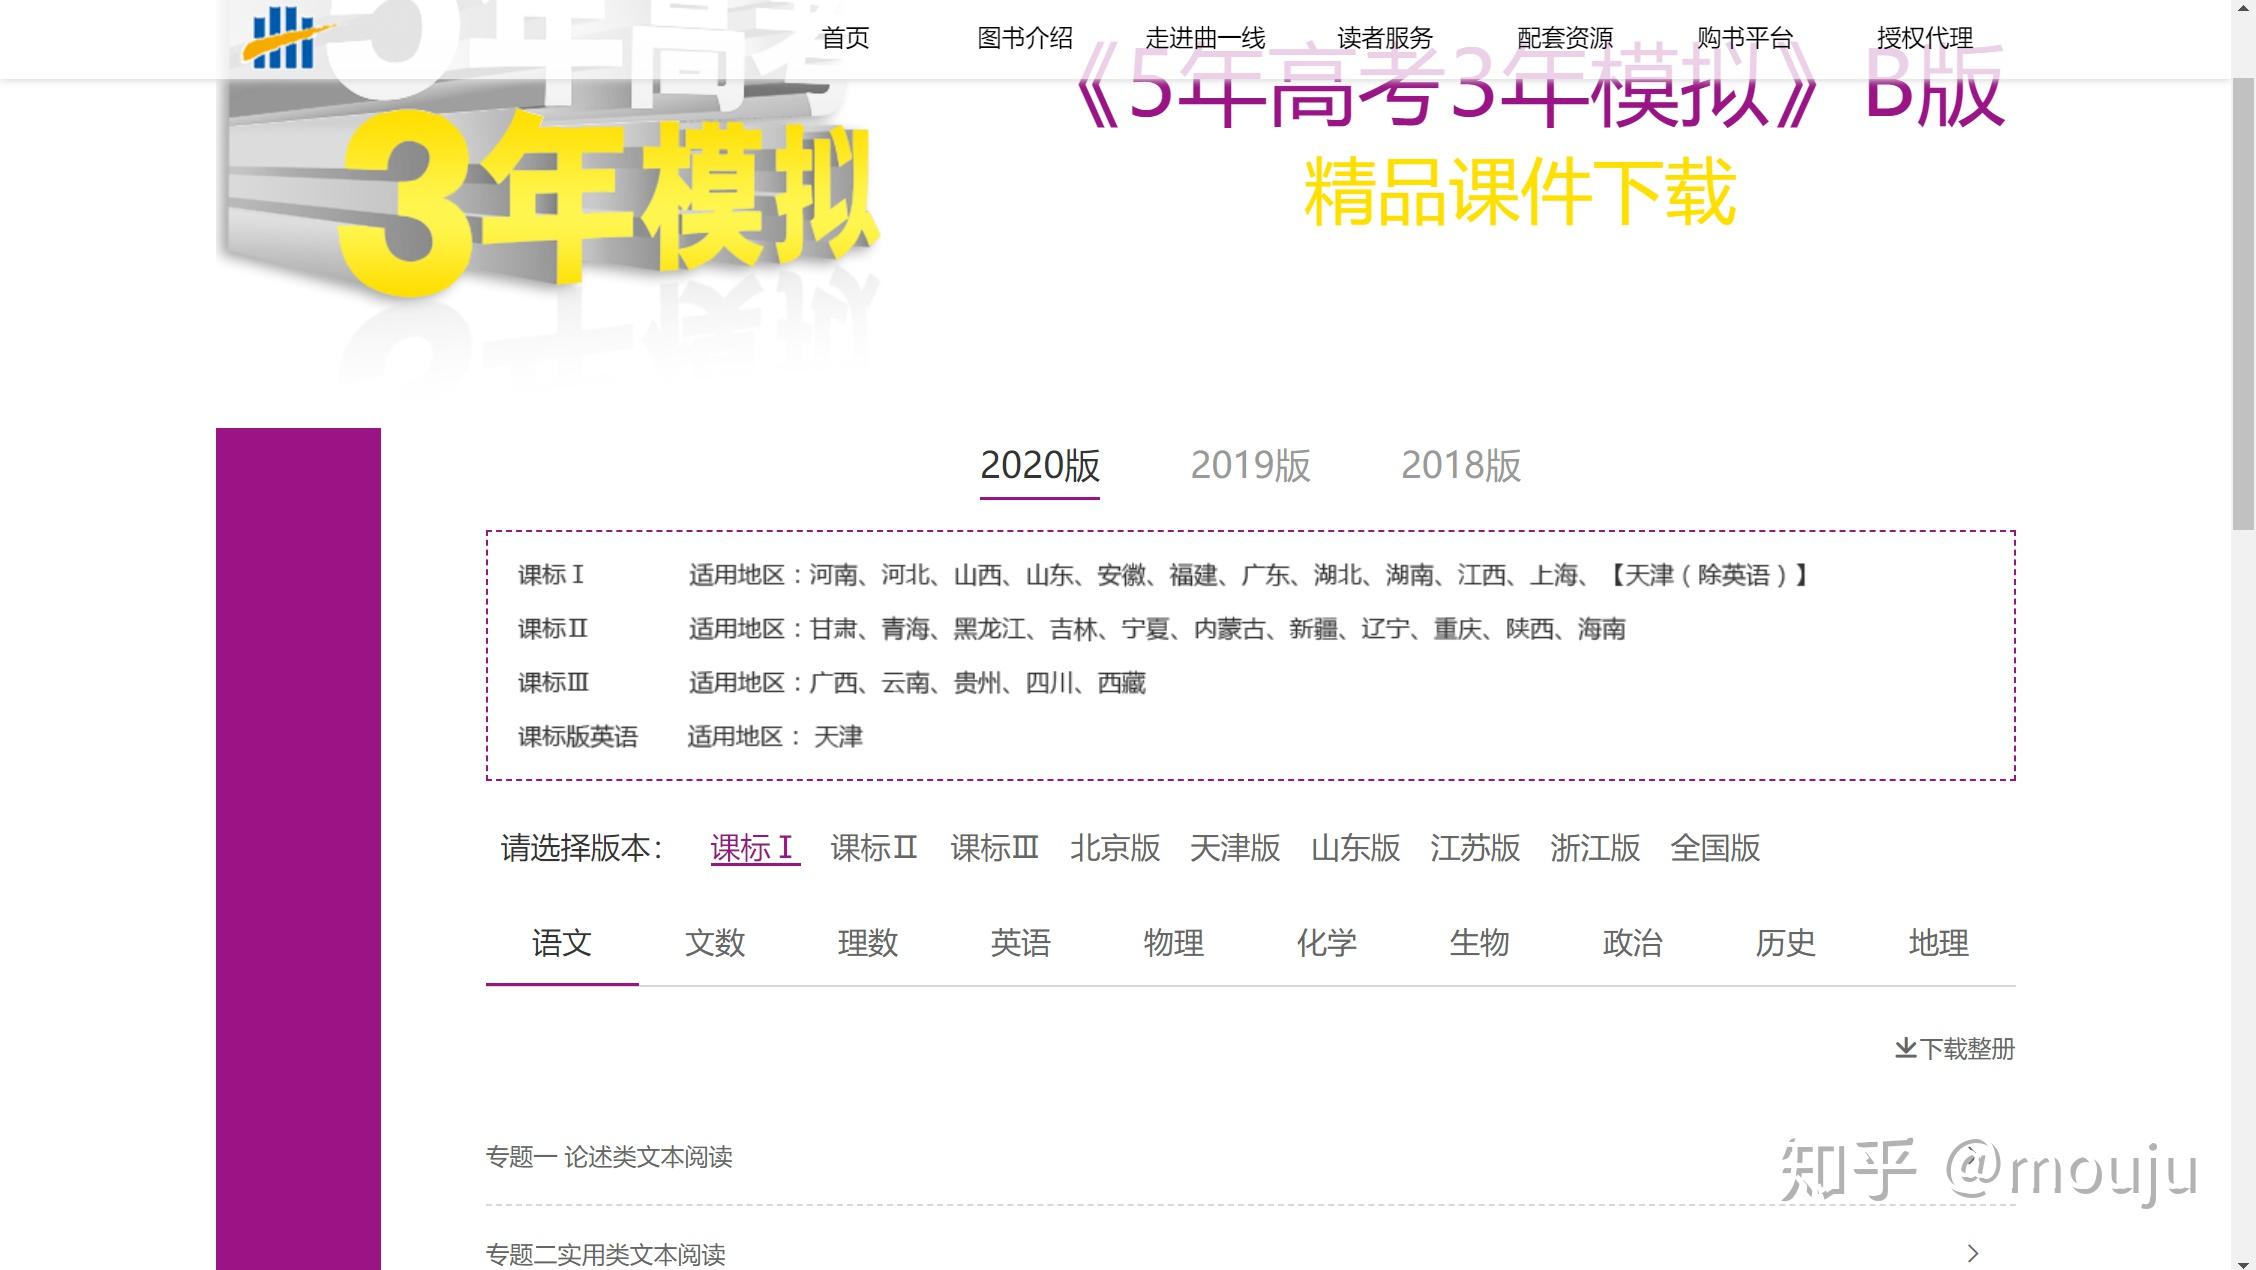The height and width of the screenshot is (1270, 2256).
Task: Click the 下载整册 download link
Action: [x=1966, y=1048]
